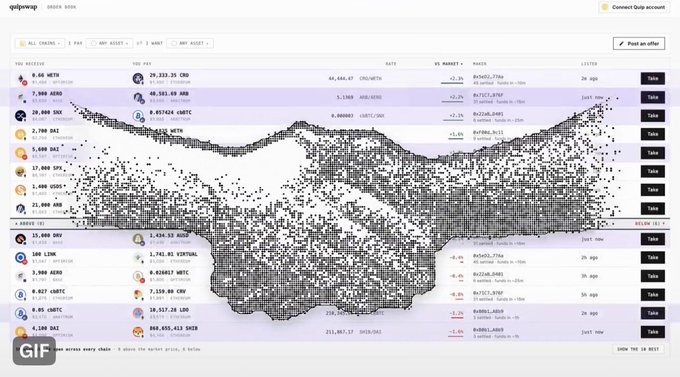
Task: Click the cbBTC token icon in 0.05 cbBTC row
Action: [x=21, y=314]
